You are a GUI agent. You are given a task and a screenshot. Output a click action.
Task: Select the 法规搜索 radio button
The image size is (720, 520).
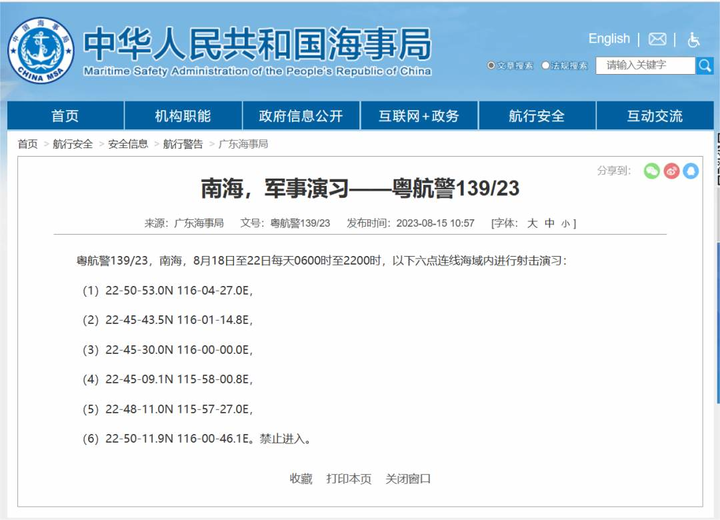(546, 65)
